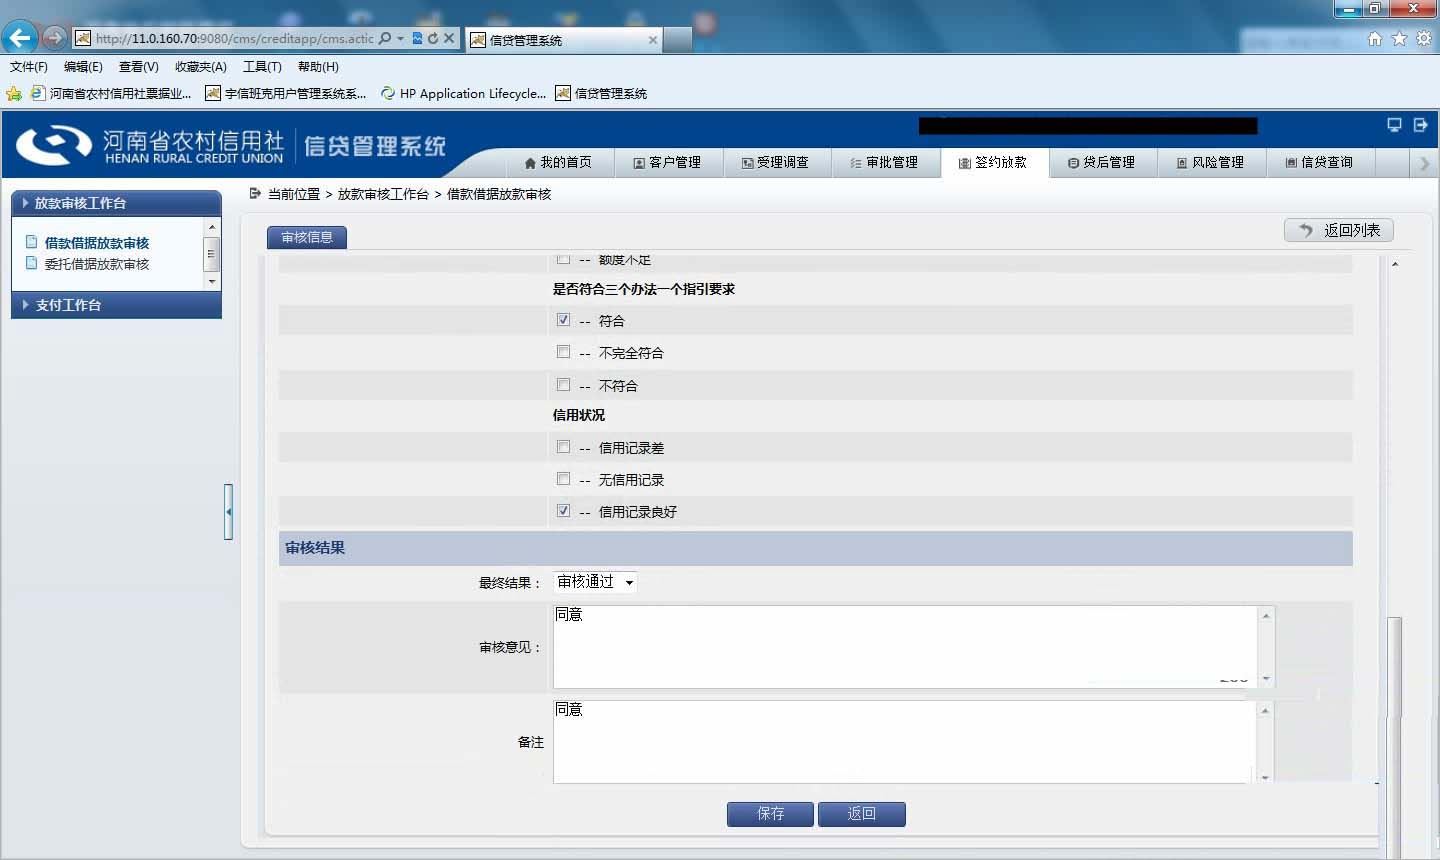Switch to the 贷后管理 navigation tab
1440x860 pixels.
(x=1102, y=163)
